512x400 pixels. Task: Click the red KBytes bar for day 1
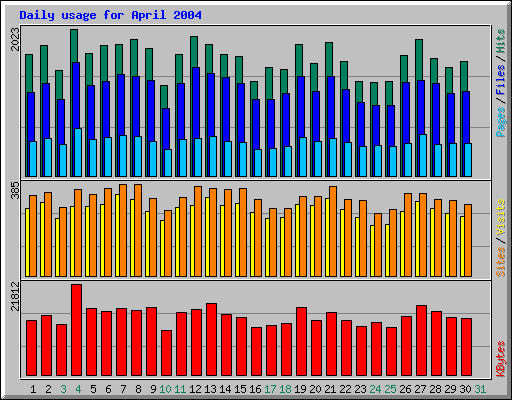[31, 348]
